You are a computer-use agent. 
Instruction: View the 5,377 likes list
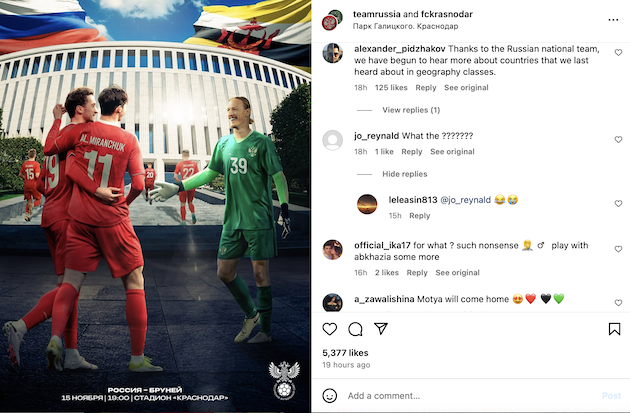pyautogui.click(x=345, y=353)
